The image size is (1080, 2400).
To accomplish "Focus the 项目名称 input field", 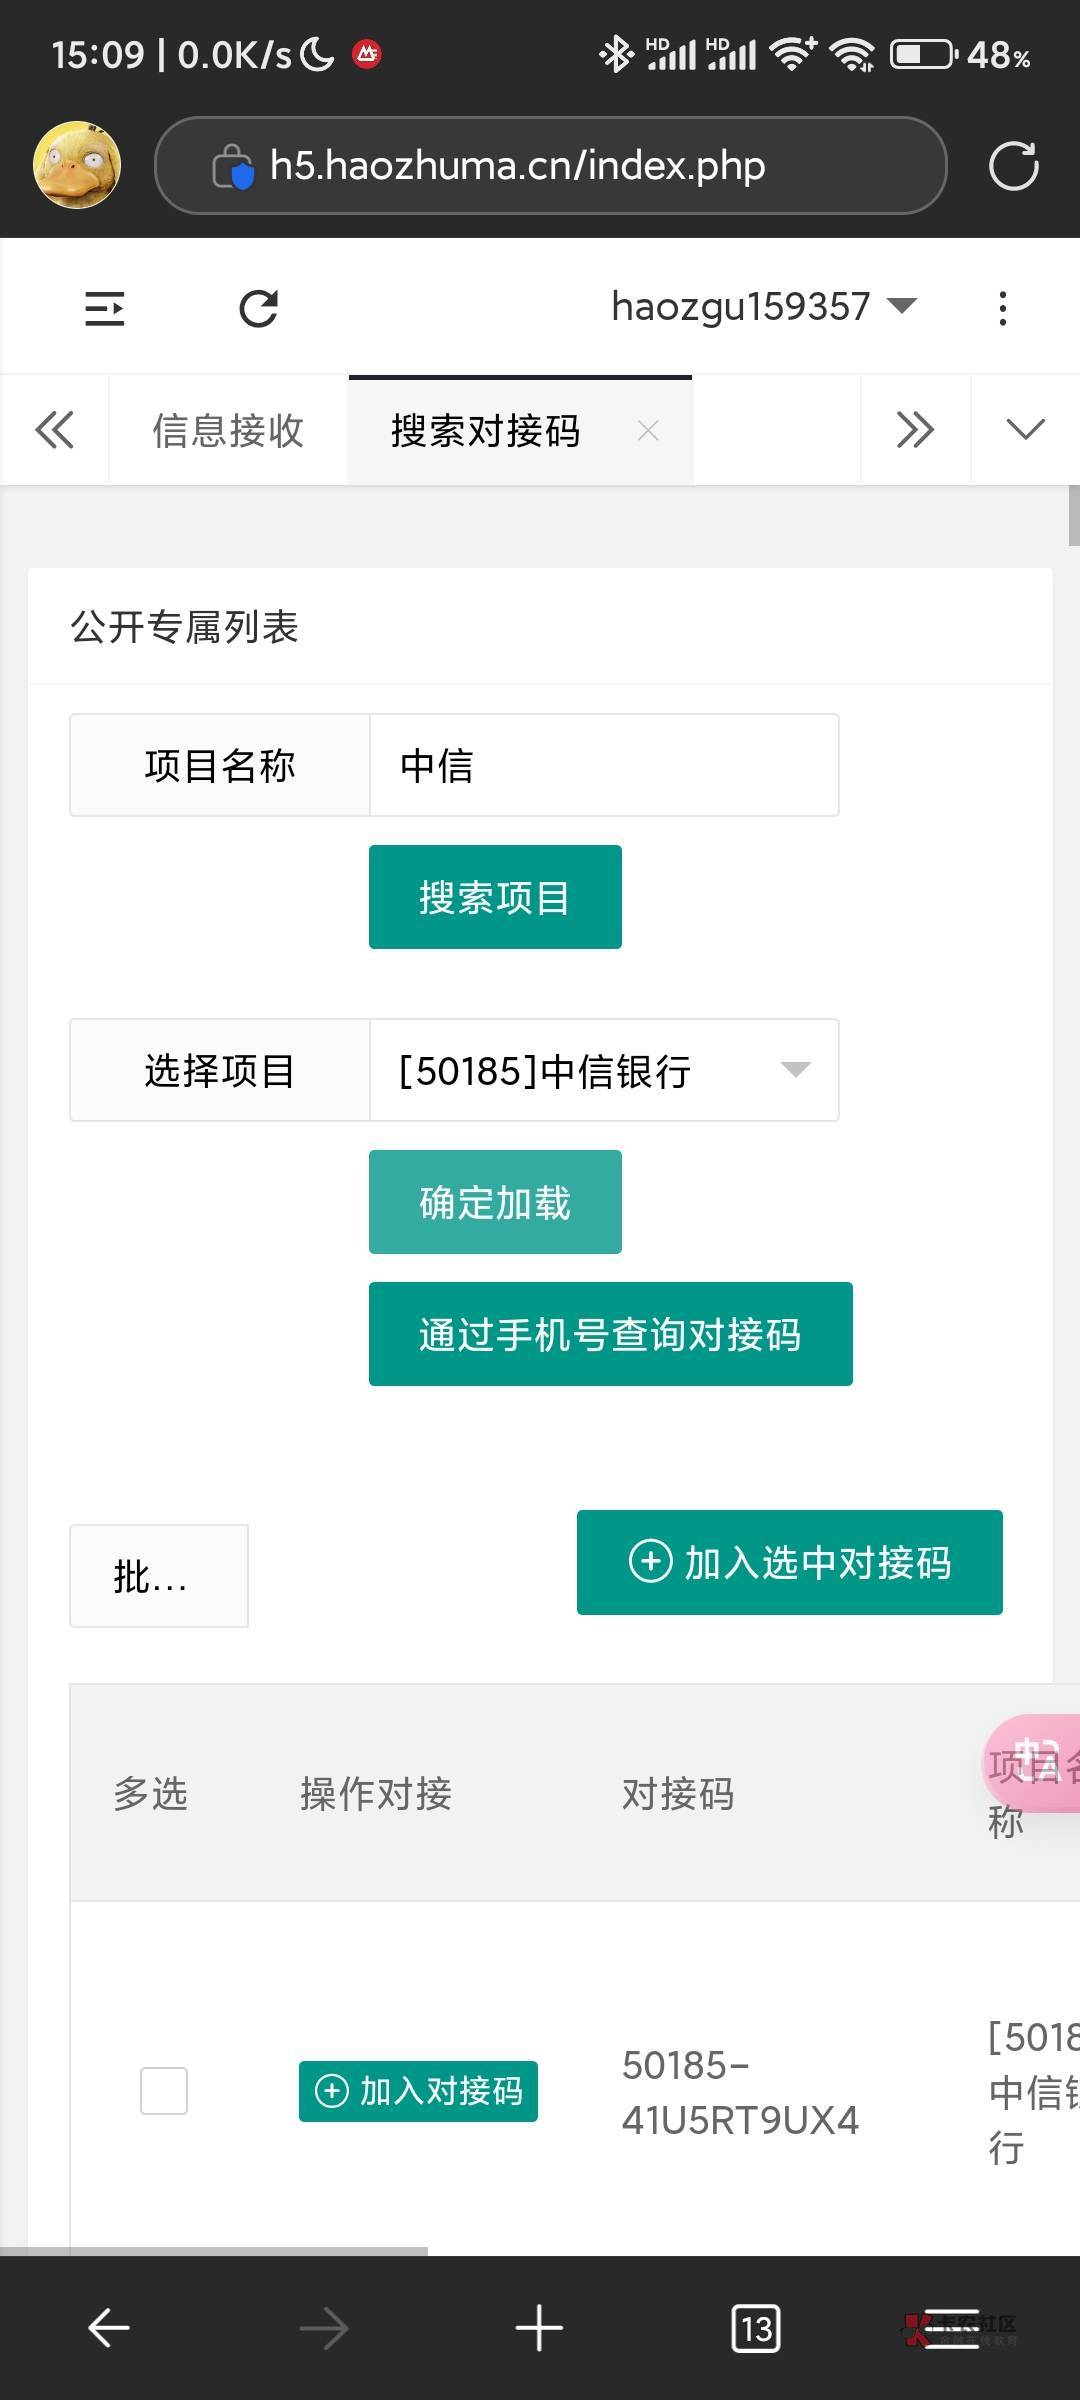I will coord(604,766).
